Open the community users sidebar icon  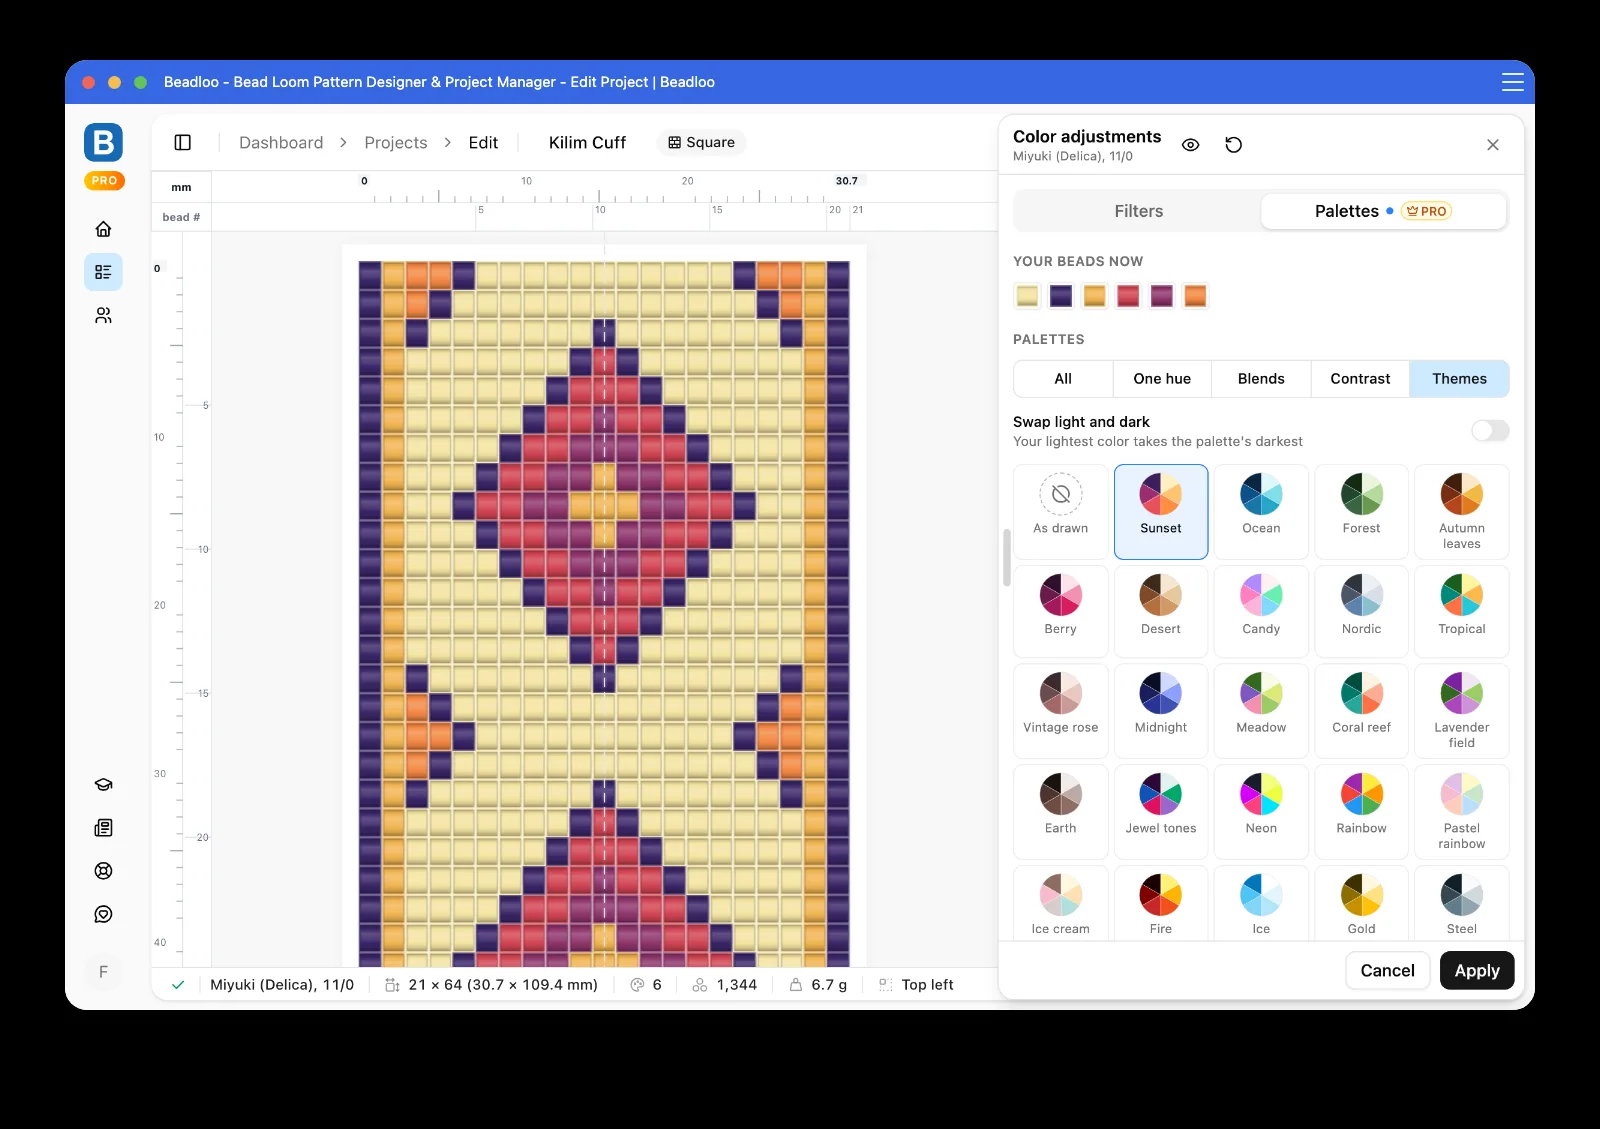[103, 315]
